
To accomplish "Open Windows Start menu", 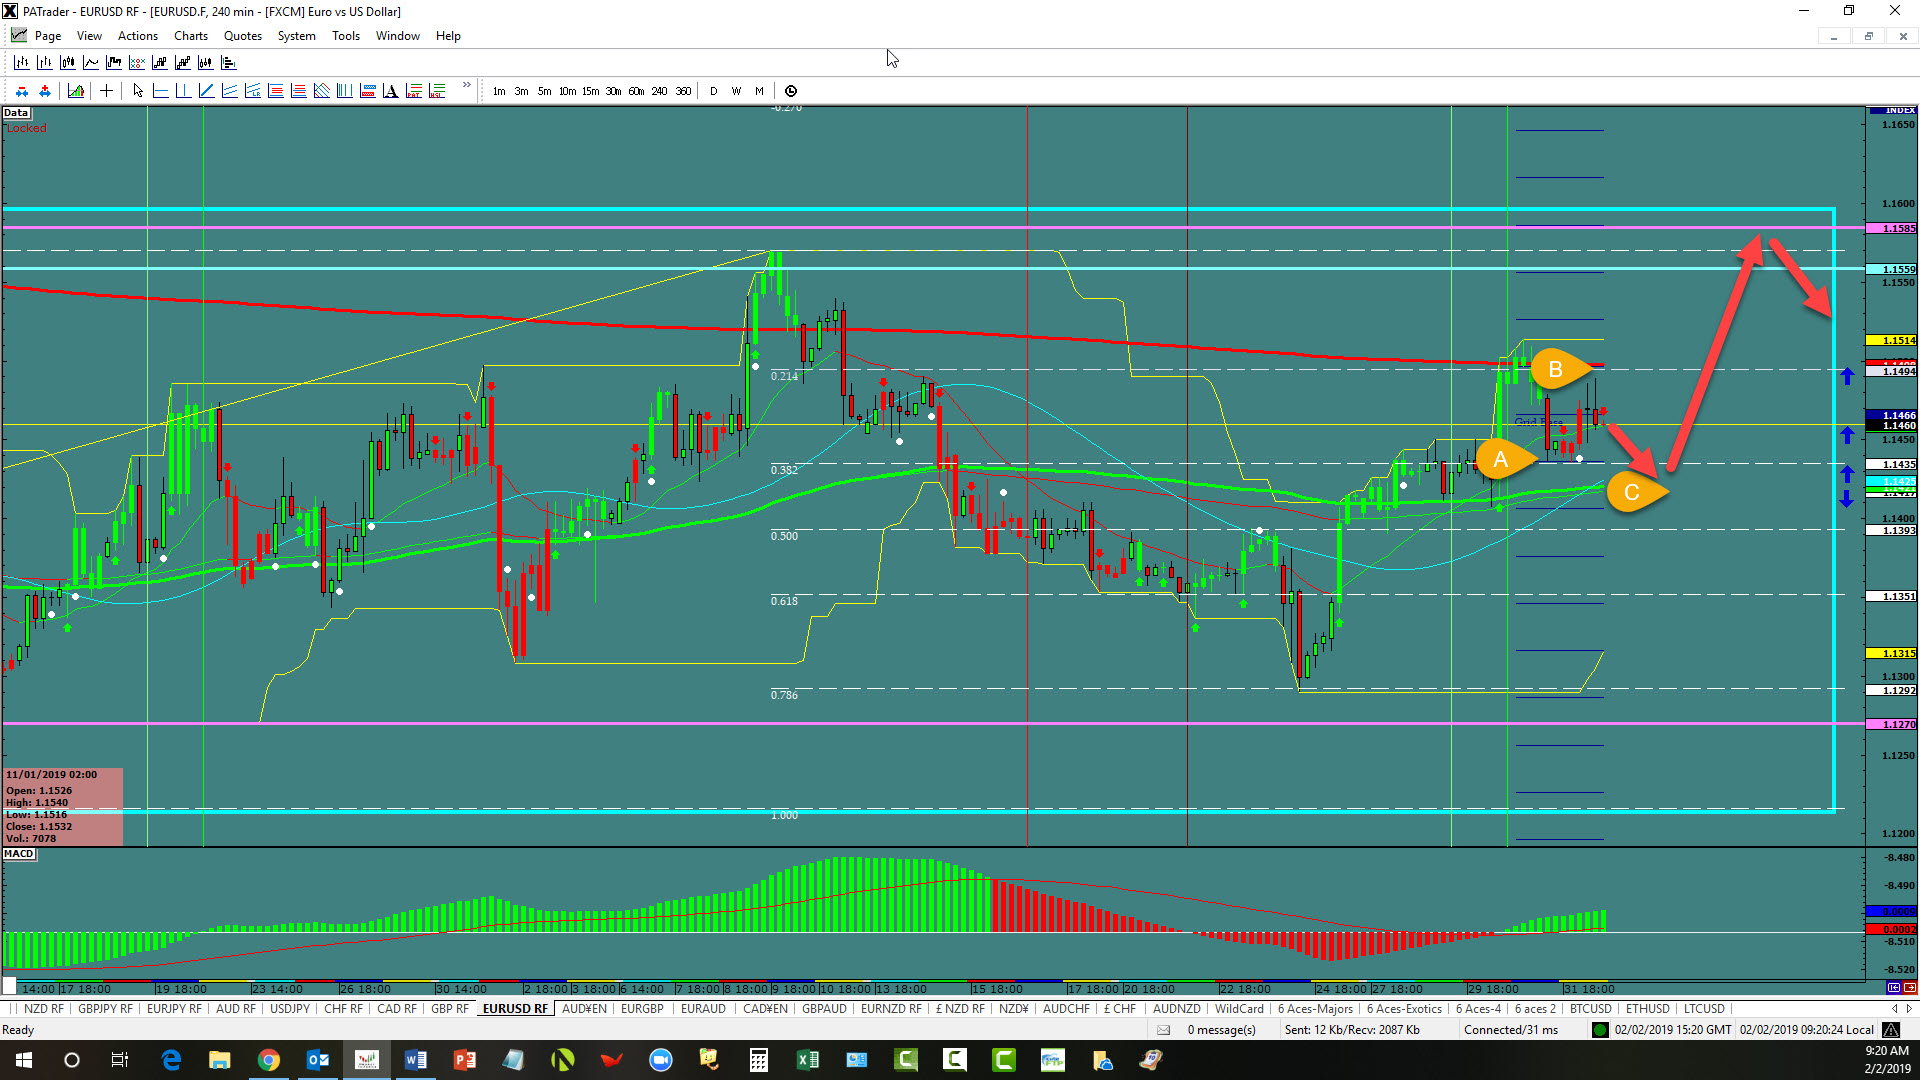I will (x=23, y=1060).
